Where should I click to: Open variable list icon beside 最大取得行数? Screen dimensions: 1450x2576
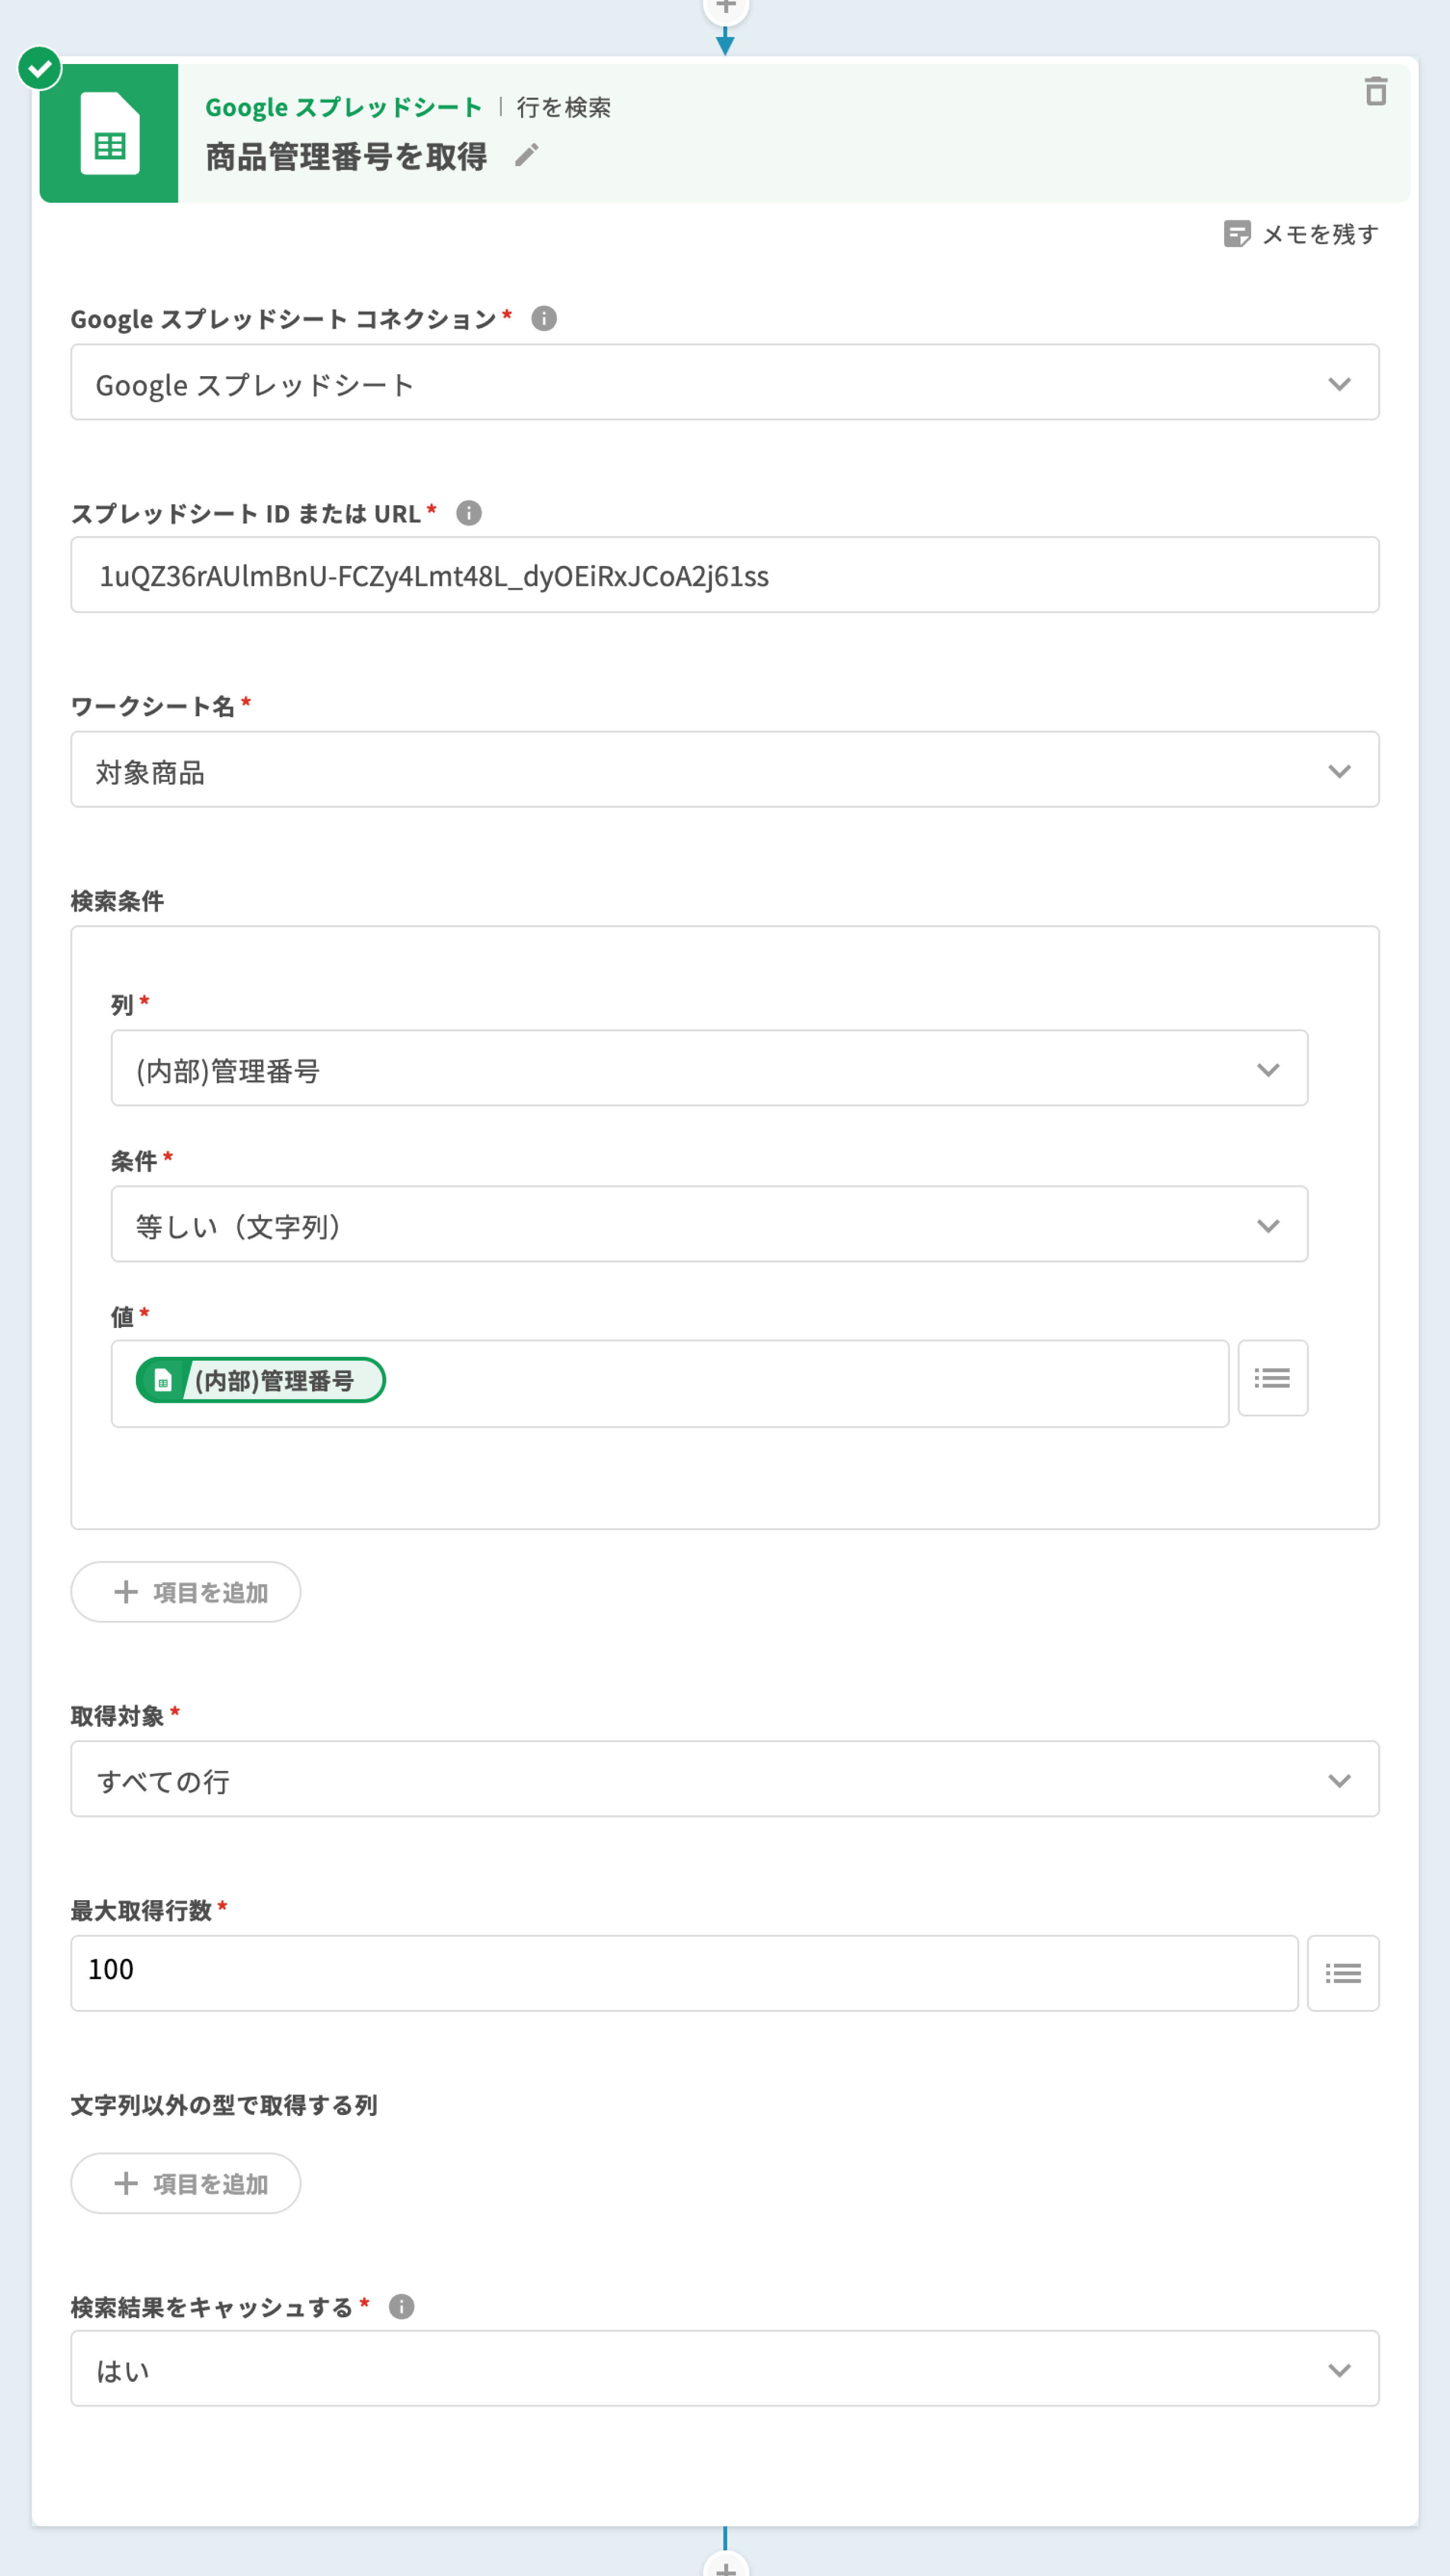coord(1342,1973)
